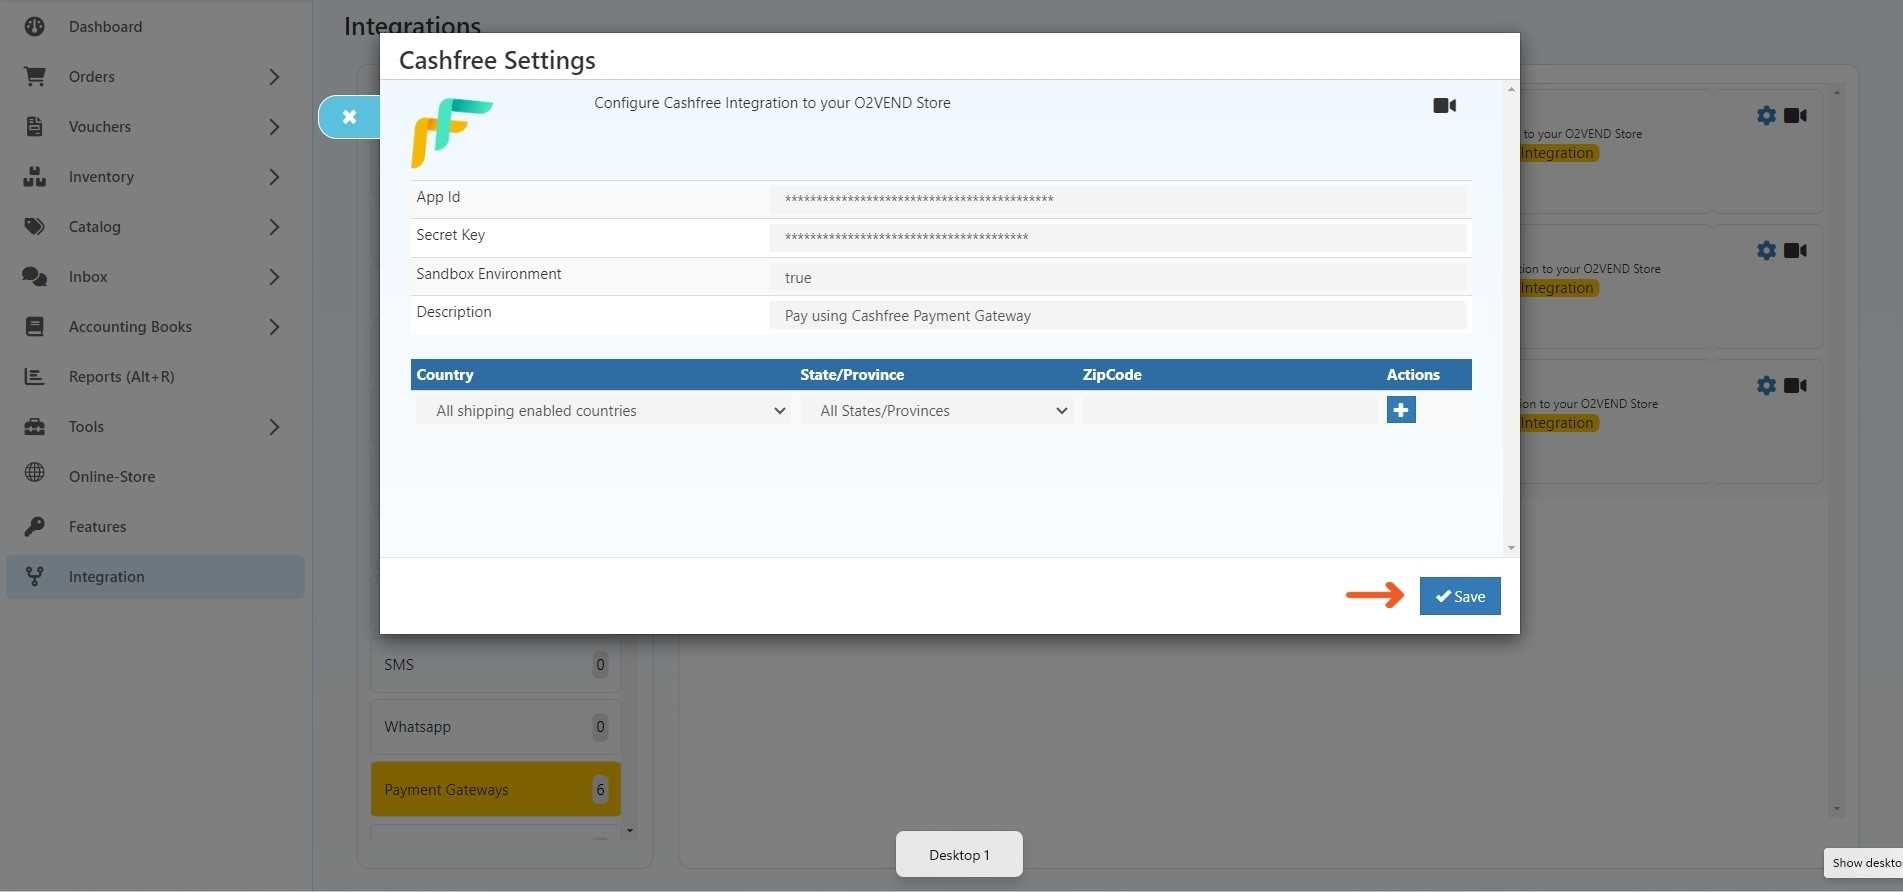Select the SMS integration category
Viewport: 1903px width, 892px height.
(495, 664)
